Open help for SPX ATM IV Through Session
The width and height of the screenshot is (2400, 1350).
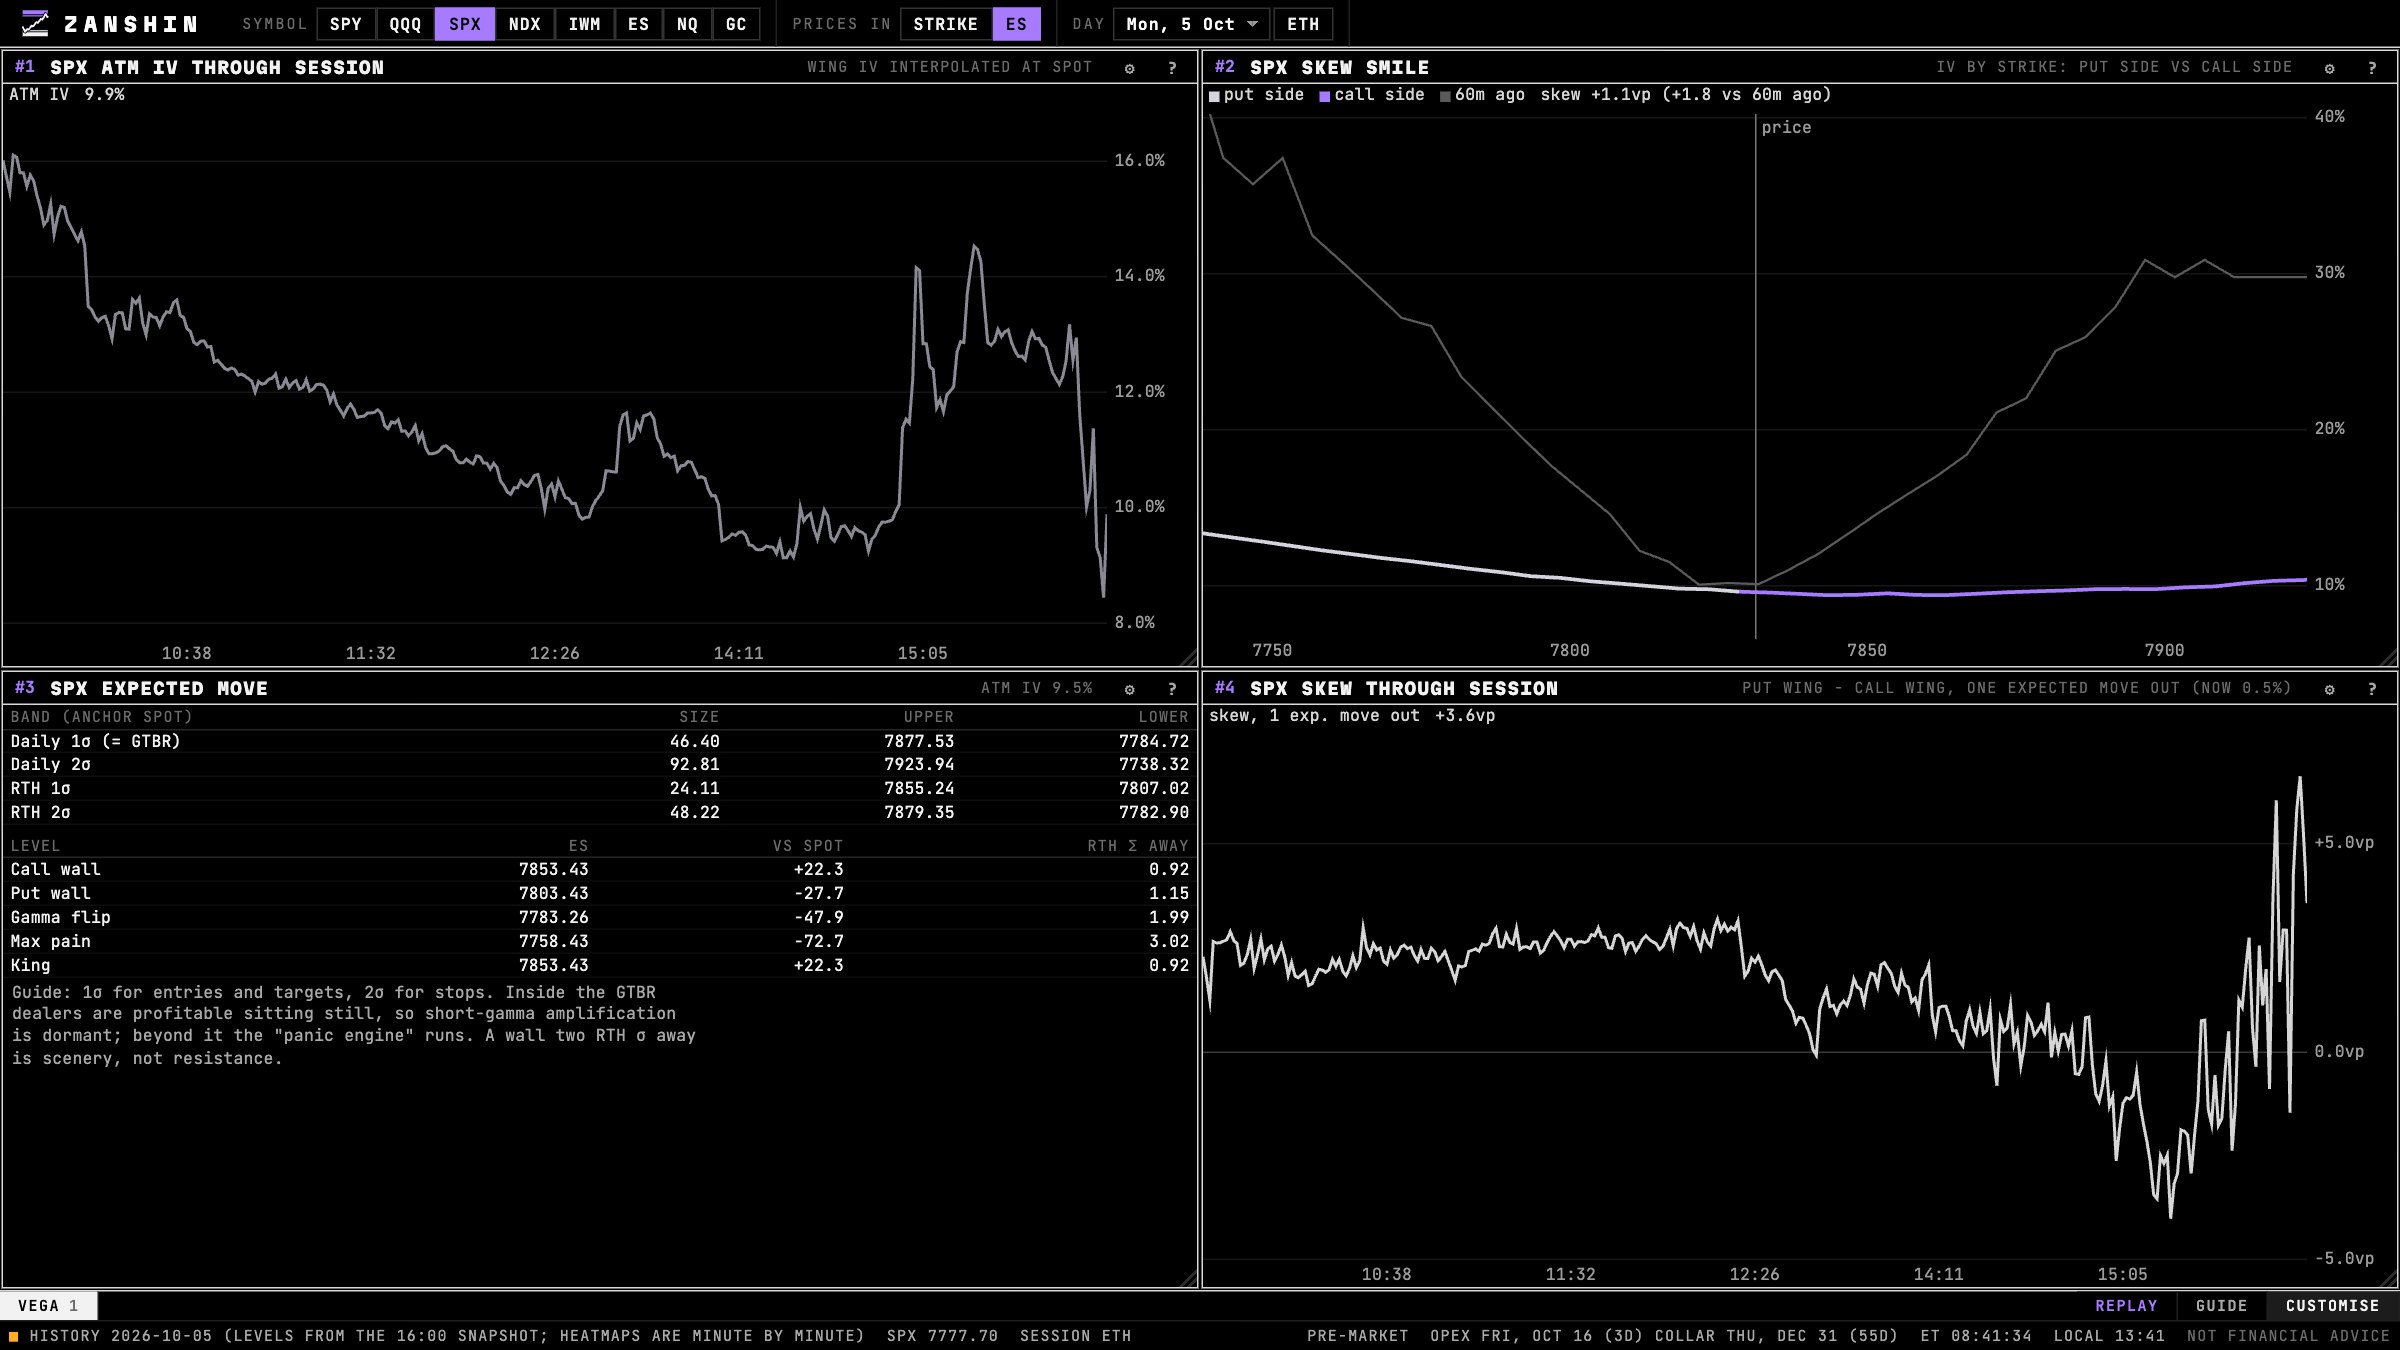1172,68
